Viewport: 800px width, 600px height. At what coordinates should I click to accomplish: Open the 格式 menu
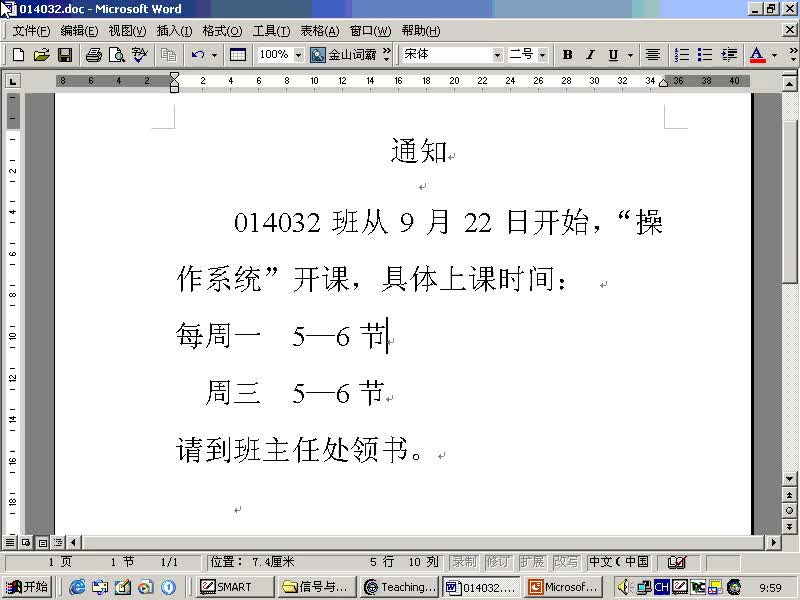click(222, 31)
